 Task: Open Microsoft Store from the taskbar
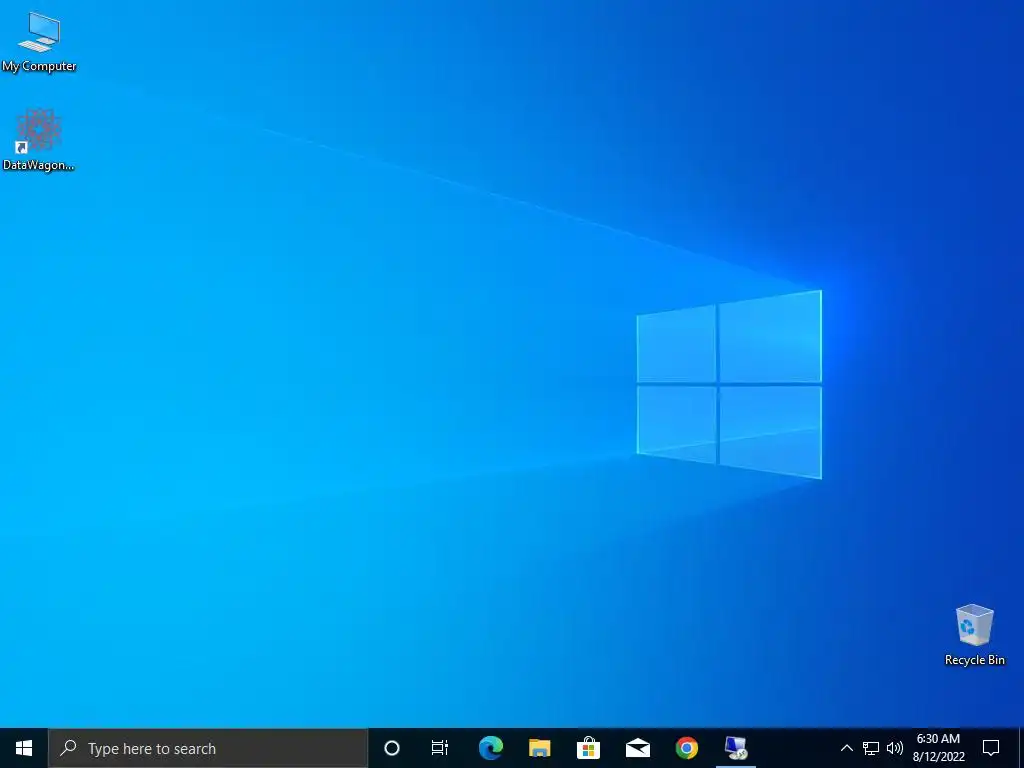(588, 748)
